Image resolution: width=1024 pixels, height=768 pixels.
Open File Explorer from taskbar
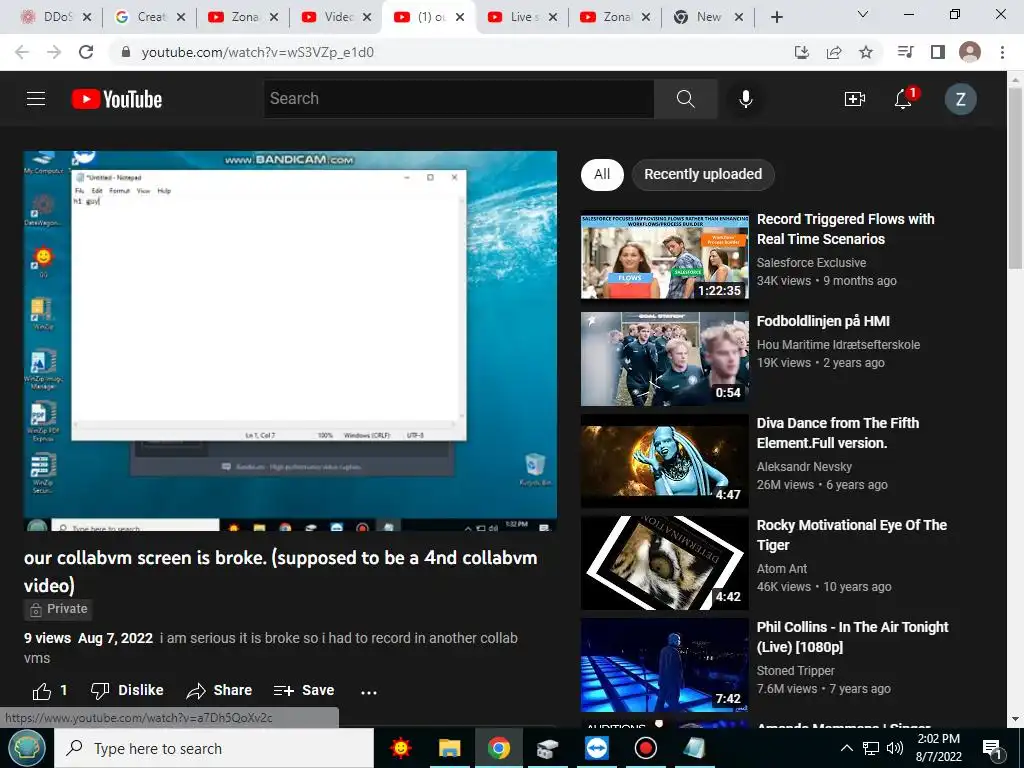(449, 748)
